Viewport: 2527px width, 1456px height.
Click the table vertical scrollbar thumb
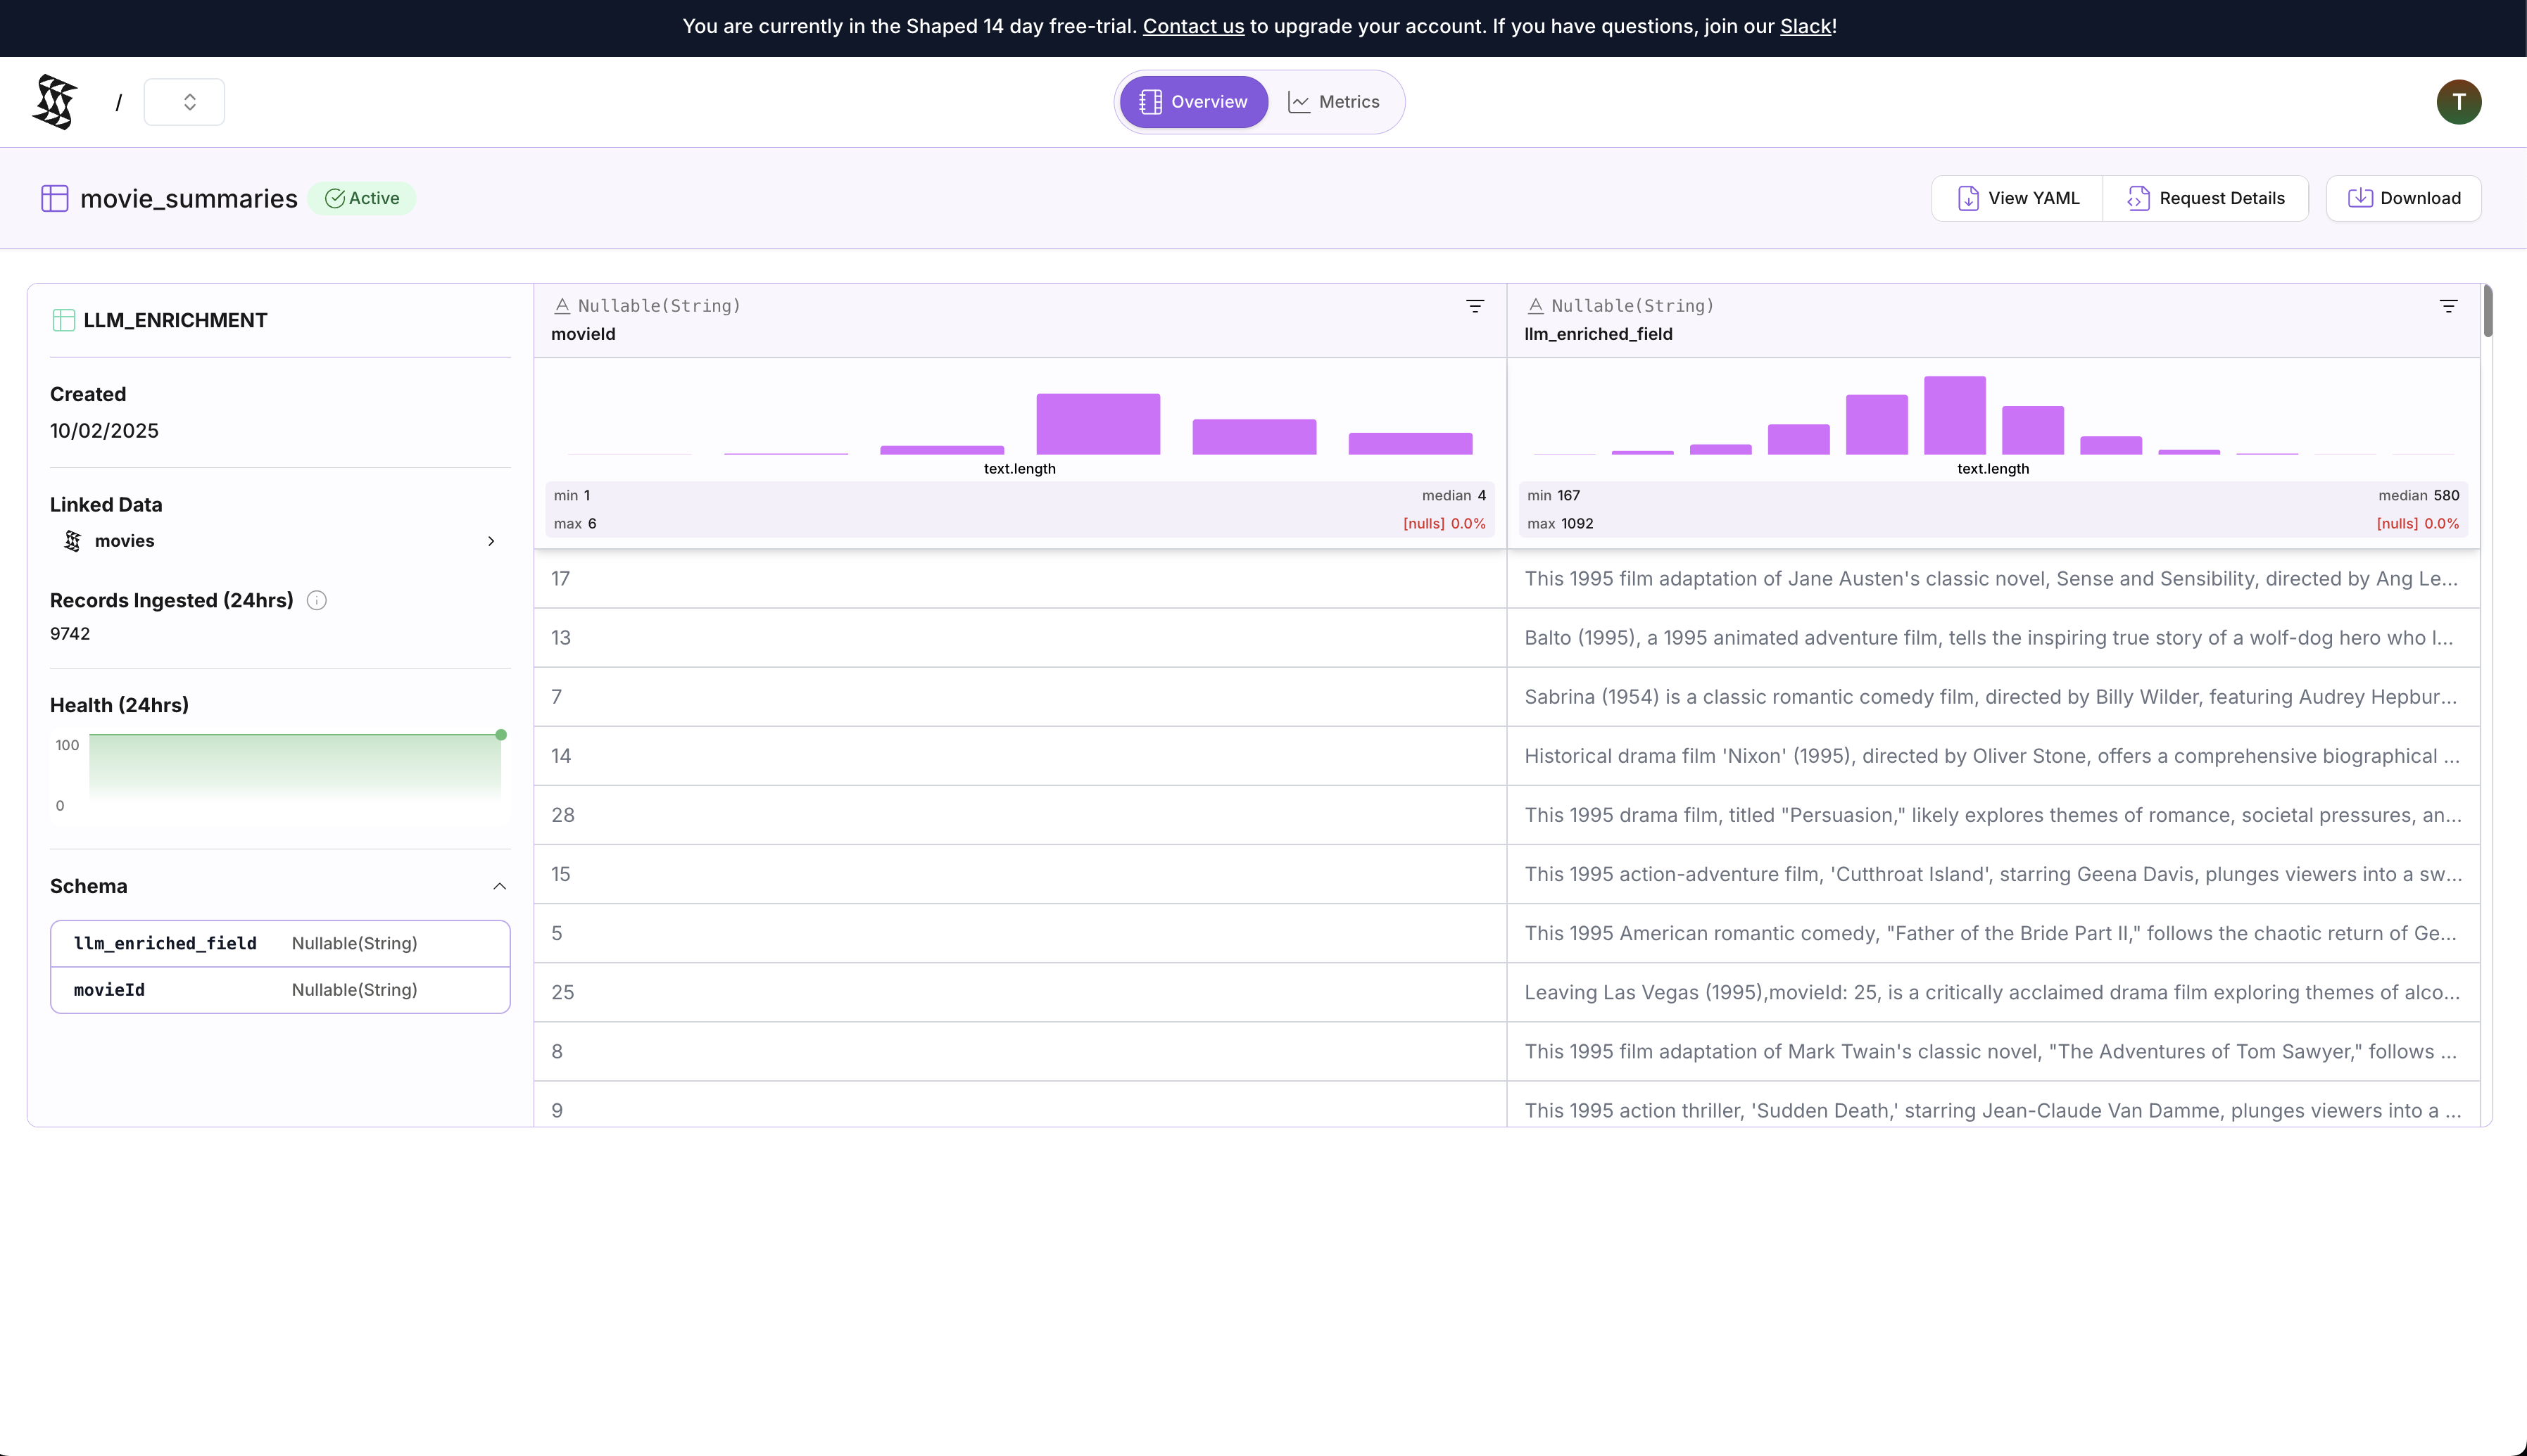coord(2487,312)
